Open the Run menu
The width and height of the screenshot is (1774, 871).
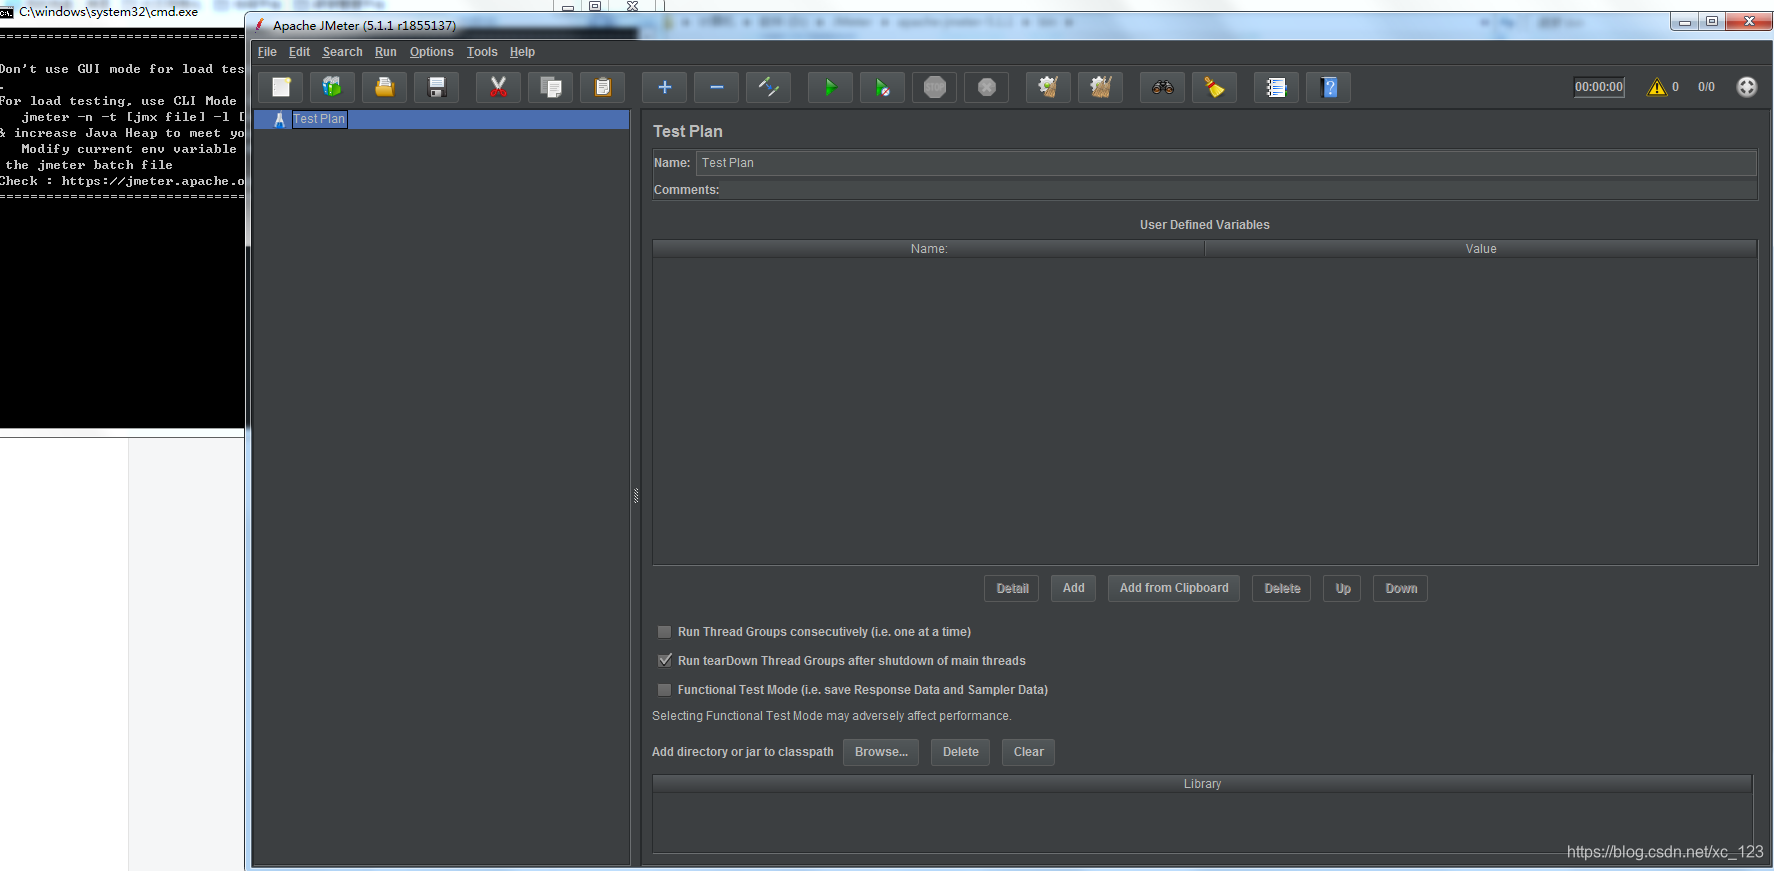coord(386,52)
